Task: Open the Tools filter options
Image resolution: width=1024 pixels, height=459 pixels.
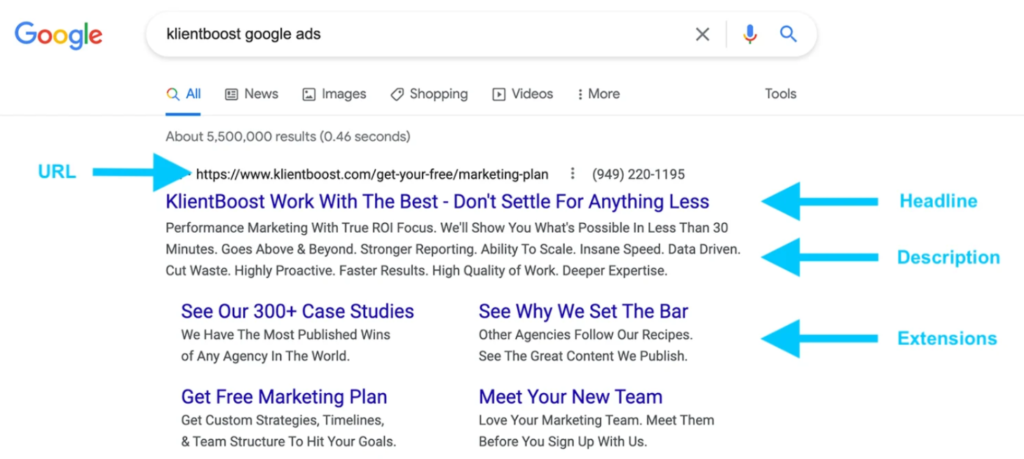Action: [780, 94]
